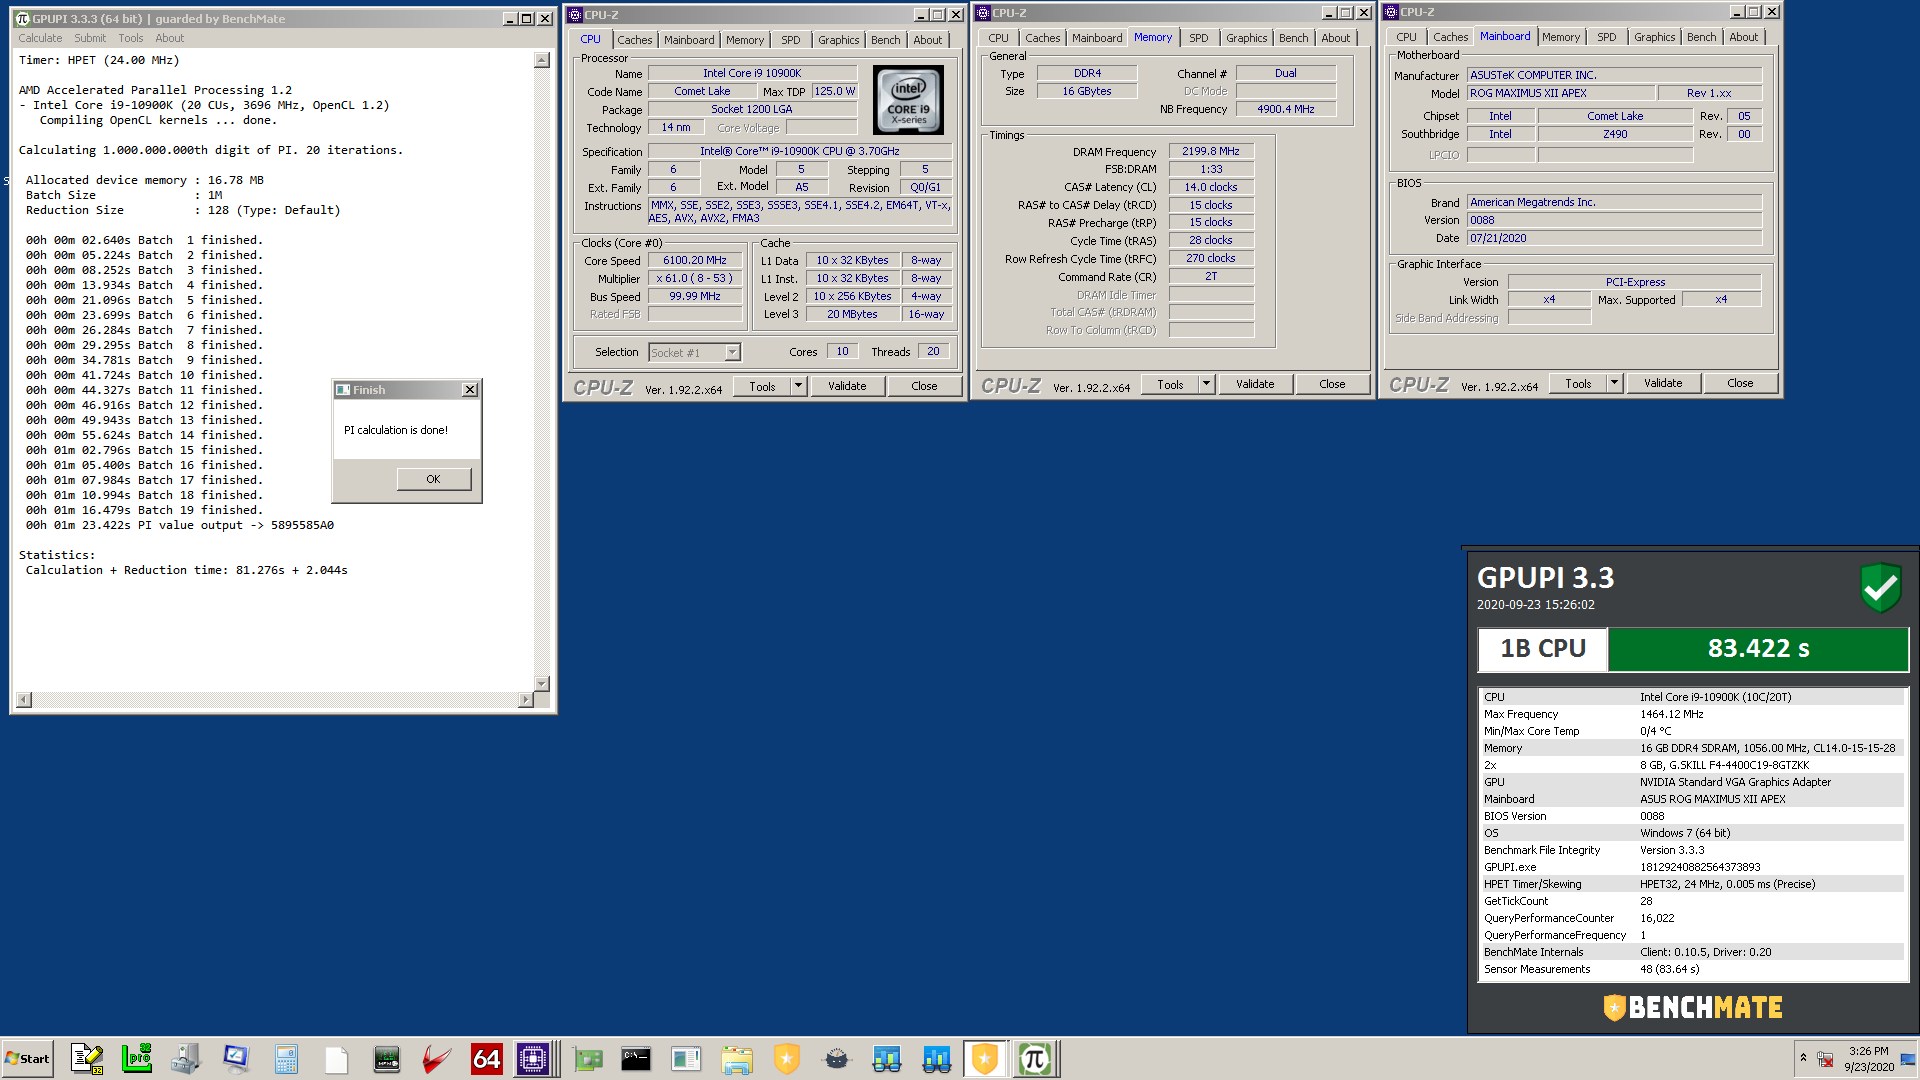1920x1080 pixels.
Task: Click Validate in middle CPU-Z window
Action: (x=1255, y=384)
